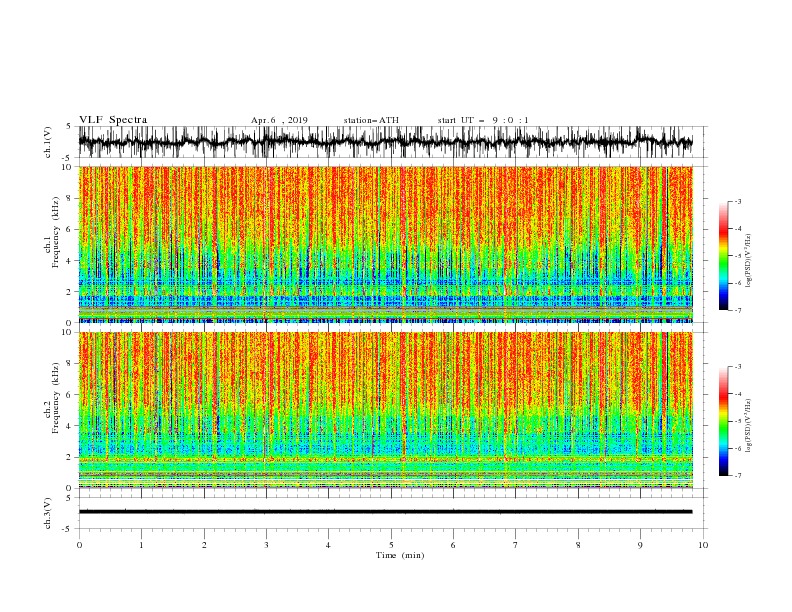This screenshot has width=792, height=612.
Task: Click the ch.2 spectrogram color scale bar
Action: (723, 421)
